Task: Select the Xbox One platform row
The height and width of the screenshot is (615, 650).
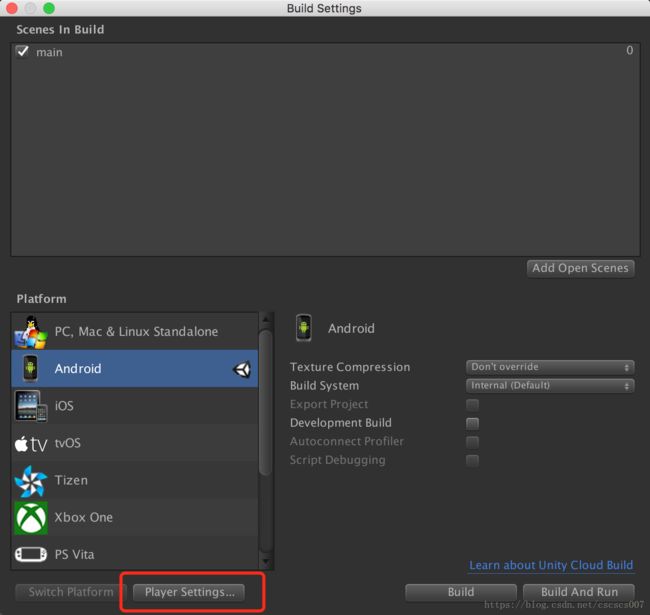Action: point(135,517)
